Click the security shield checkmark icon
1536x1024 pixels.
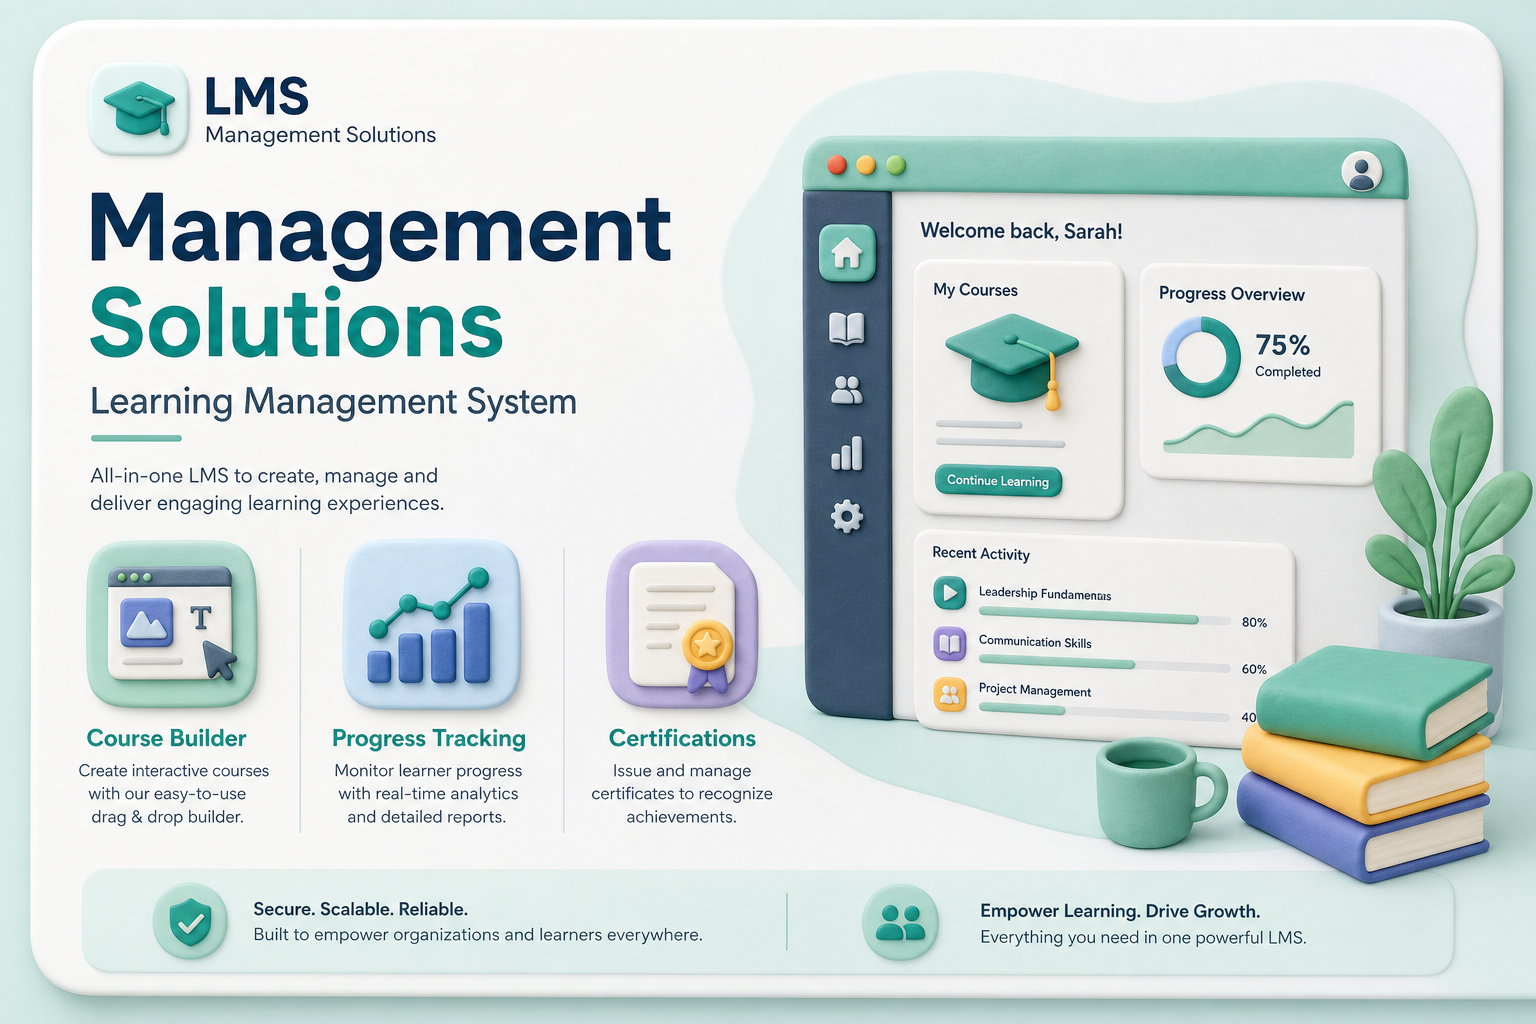click(190, 921)
